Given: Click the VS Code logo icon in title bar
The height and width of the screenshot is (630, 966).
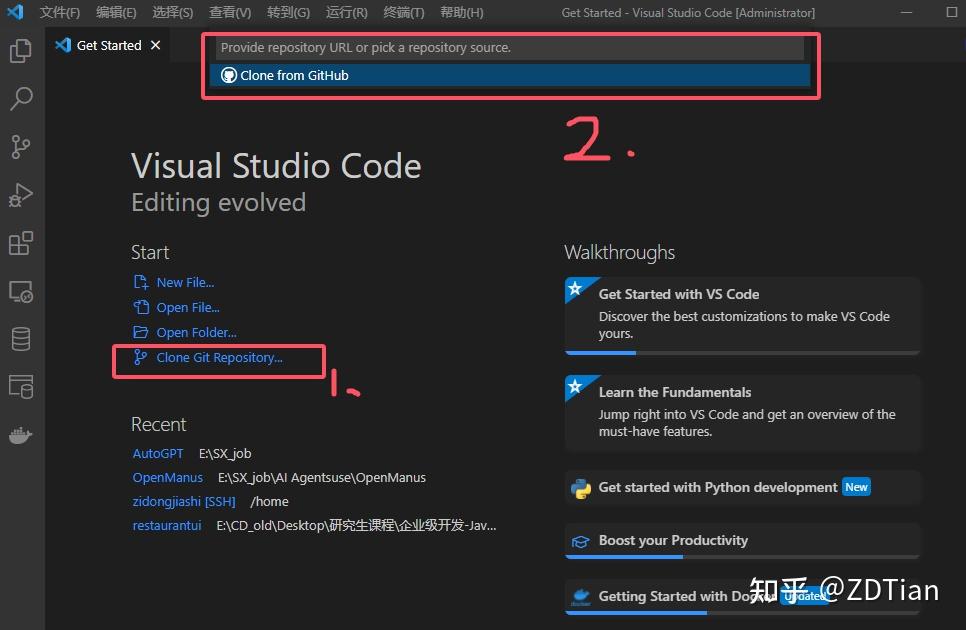Looking at the screenshot, I should tap(15, 12).
